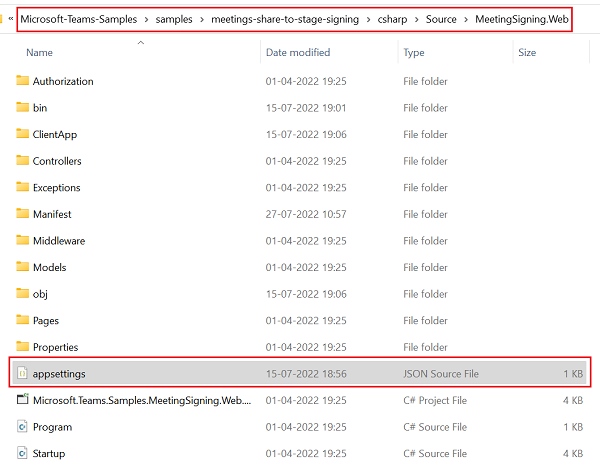600x469 pixels.
Task: Click bin date 15-07-2022 19:01
Action: coord(306,107)
